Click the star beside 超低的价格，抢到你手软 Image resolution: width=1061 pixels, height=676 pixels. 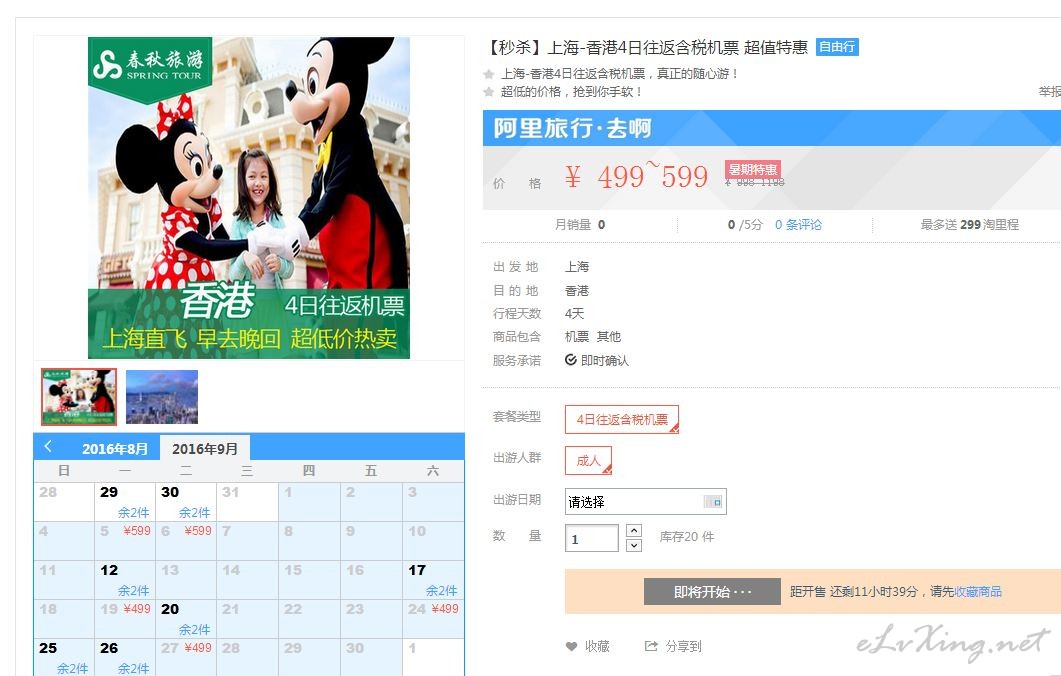coord(489,91)
